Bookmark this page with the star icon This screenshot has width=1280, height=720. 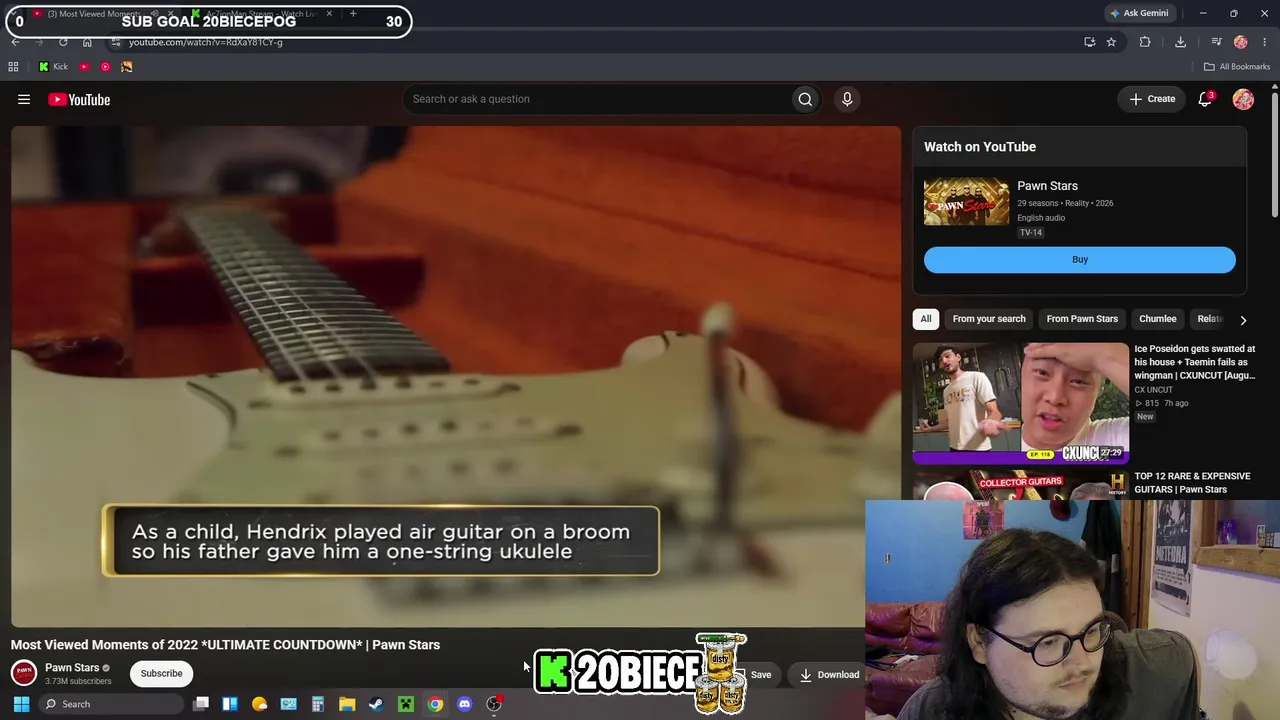click(x=1111, y=42)
